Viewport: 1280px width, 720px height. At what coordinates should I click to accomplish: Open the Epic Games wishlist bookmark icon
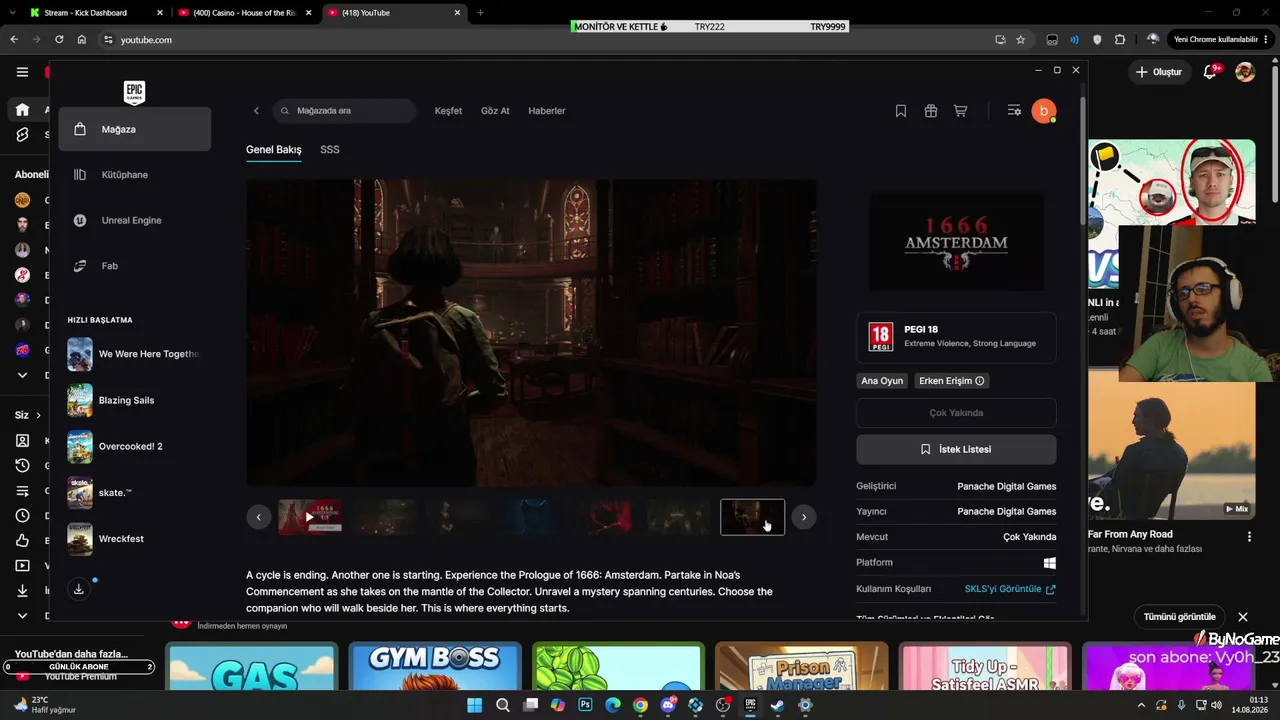click(x=901, y=111)
